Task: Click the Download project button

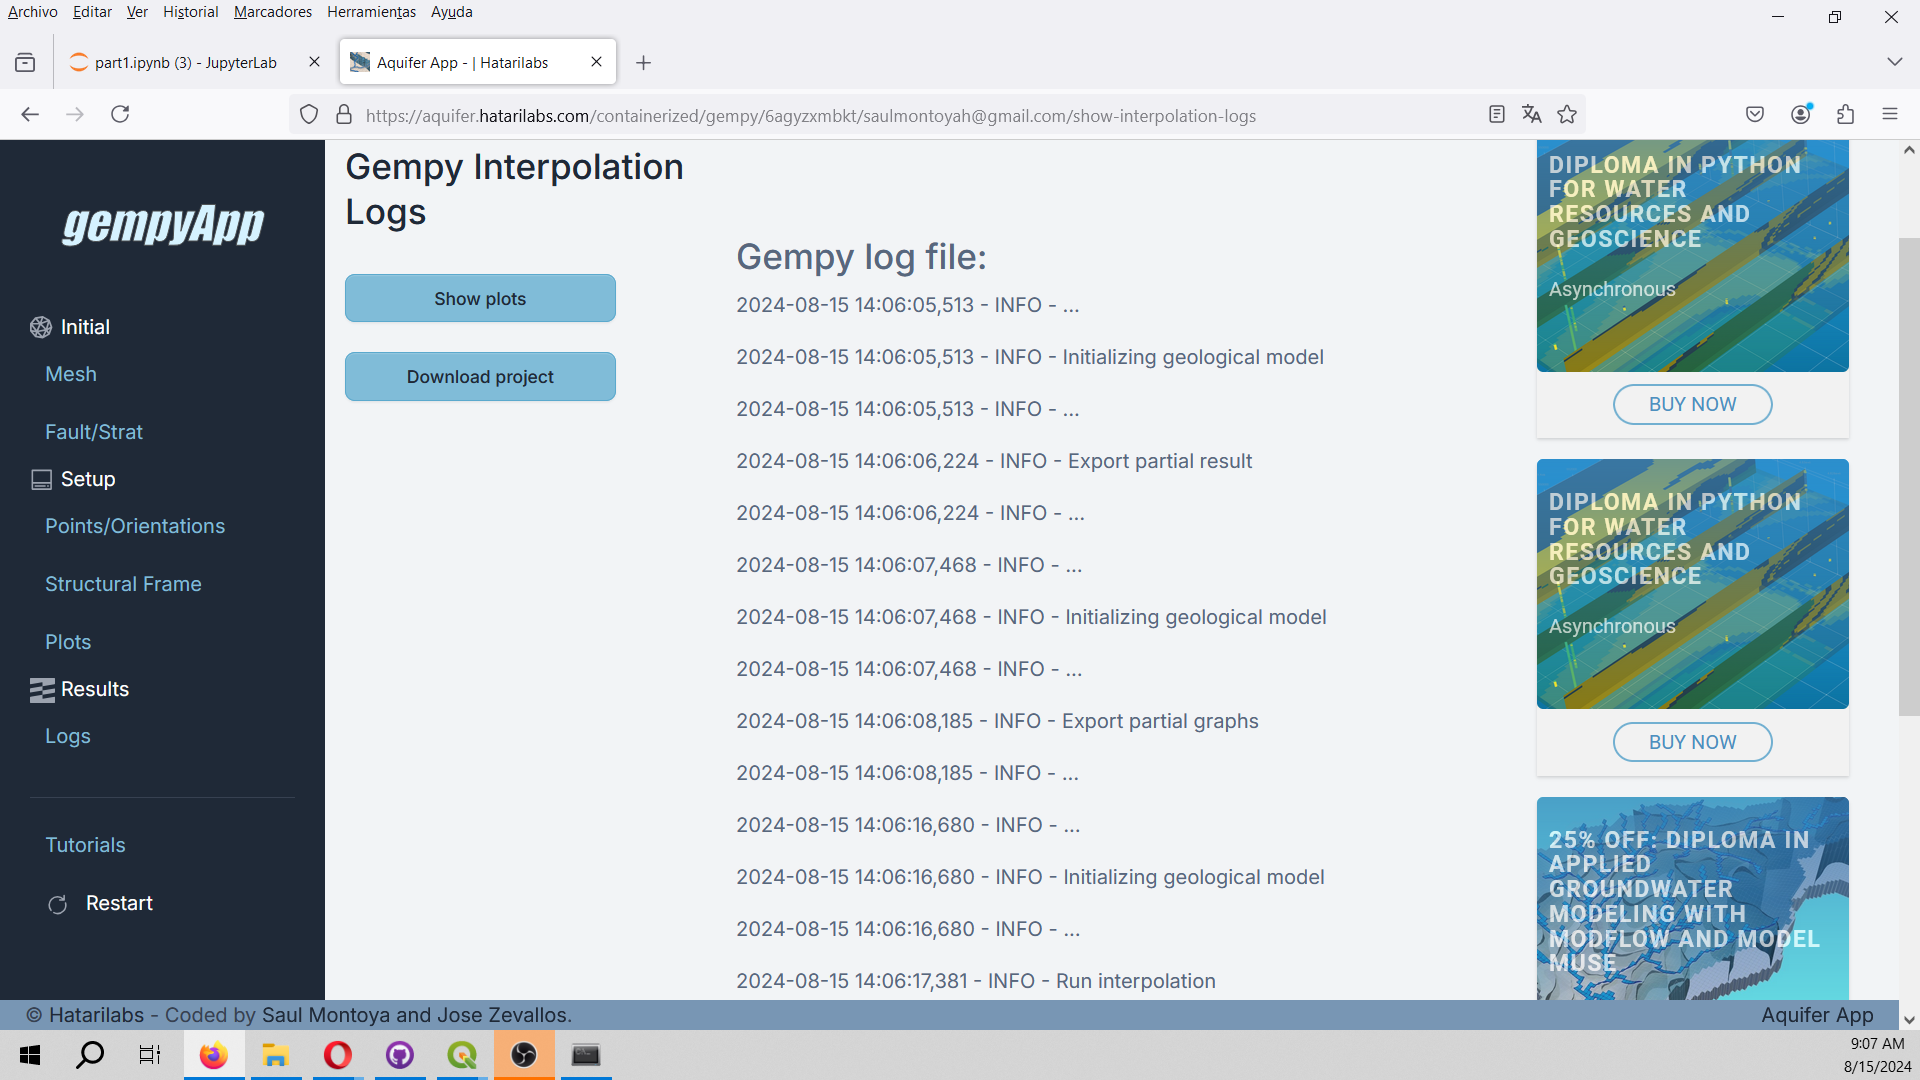Action: coord(480,377)
